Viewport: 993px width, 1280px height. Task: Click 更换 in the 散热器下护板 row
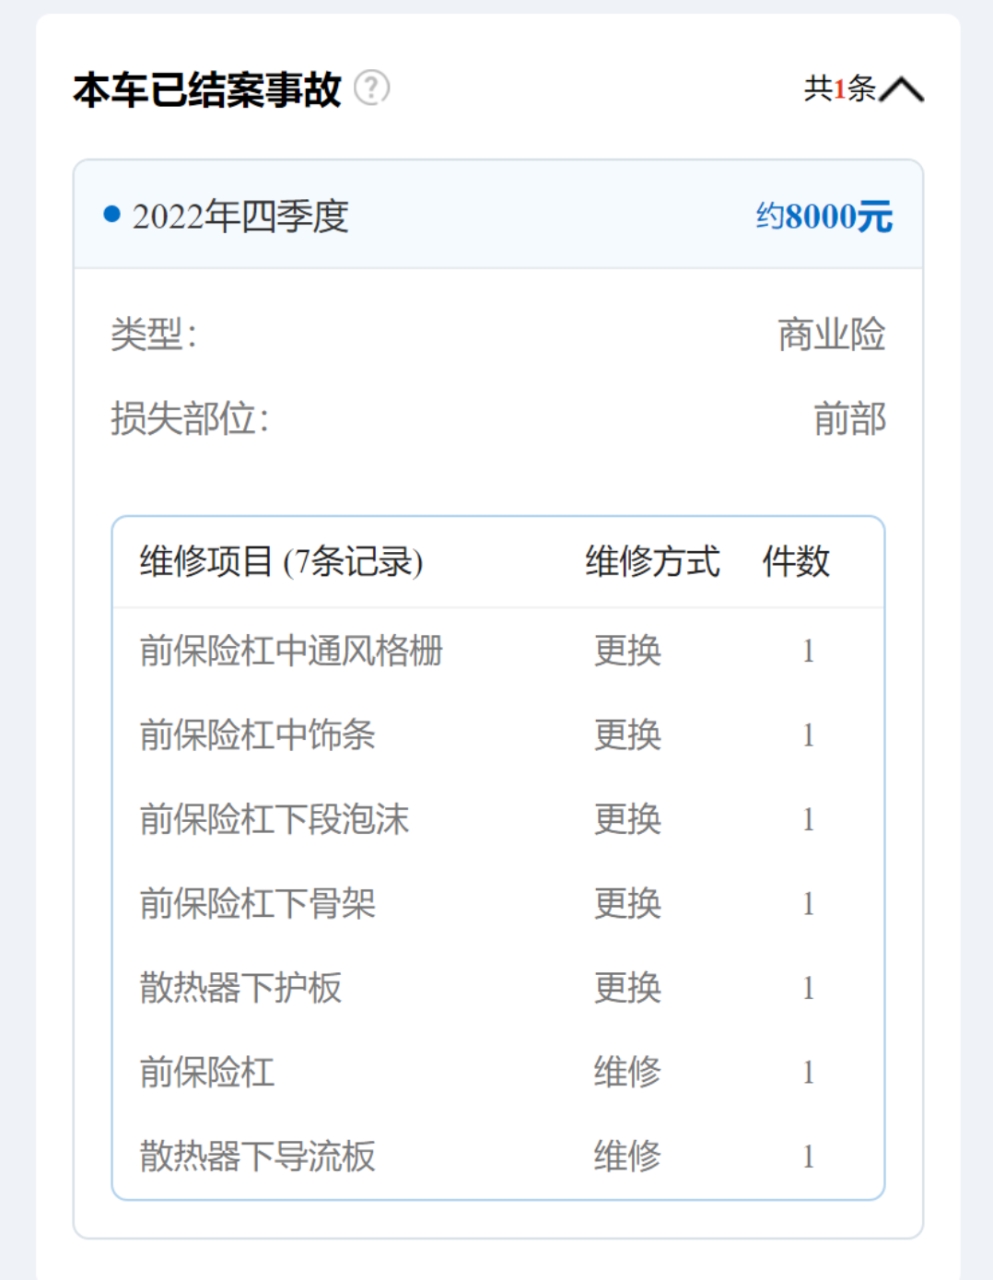(628, 988)
